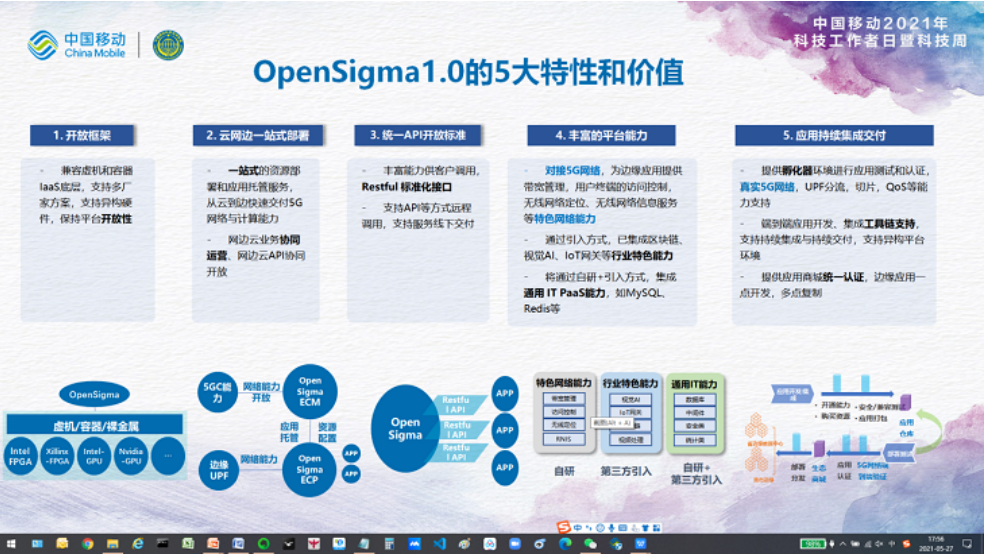Launch Google Chrome from the taskbar
This screenshot has height=556, width=986.
click(x=87, y=544)
